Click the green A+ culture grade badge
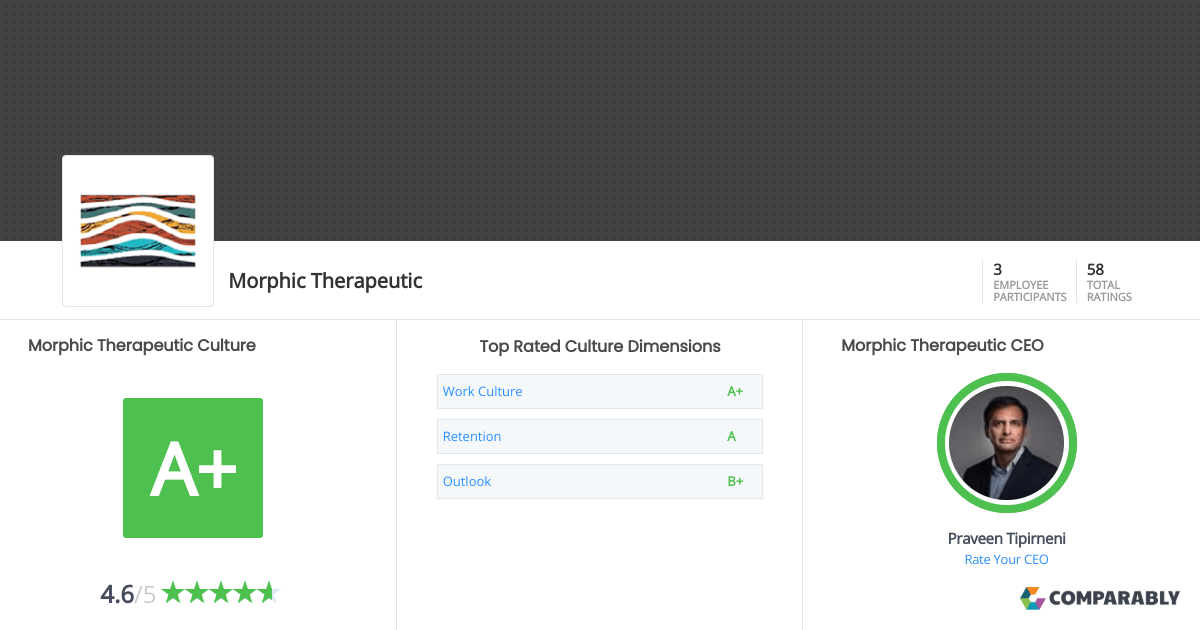 (193, 468)
